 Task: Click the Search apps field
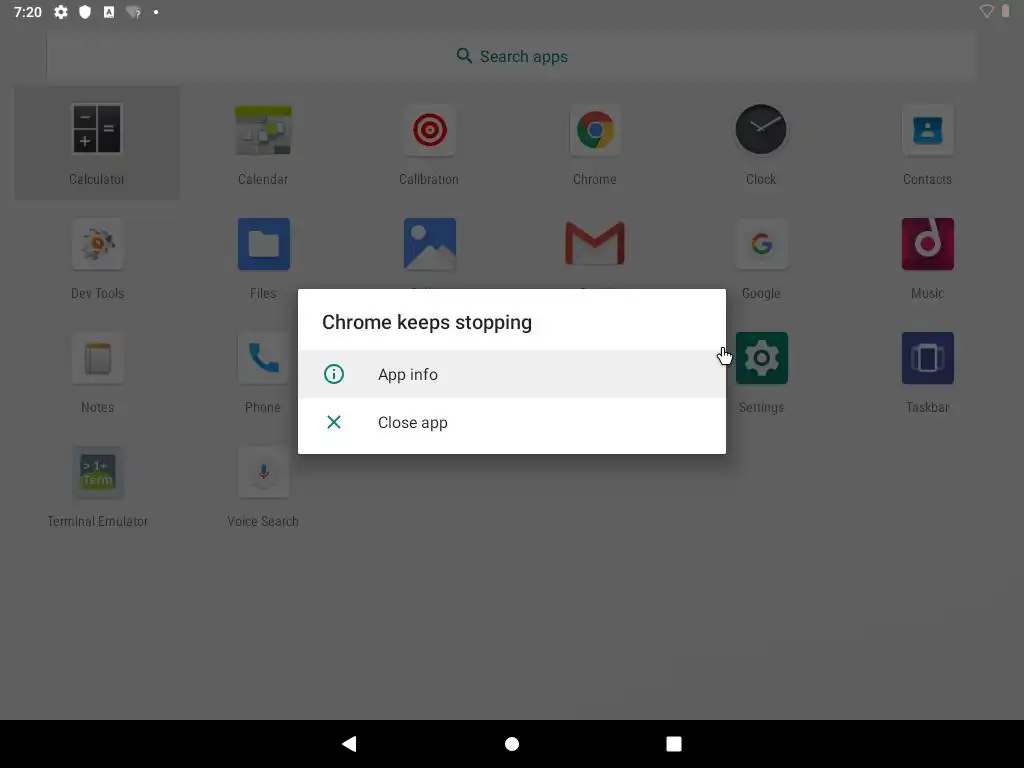511,56
